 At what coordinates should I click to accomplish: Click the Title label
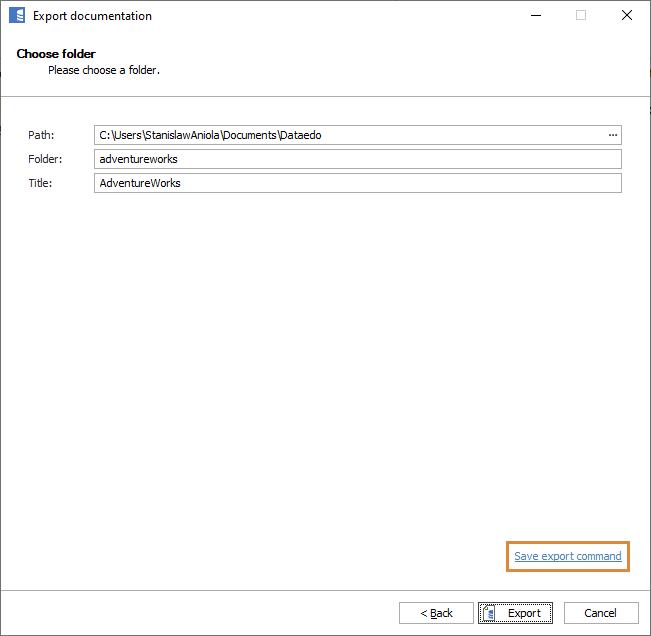coord(40,183)
